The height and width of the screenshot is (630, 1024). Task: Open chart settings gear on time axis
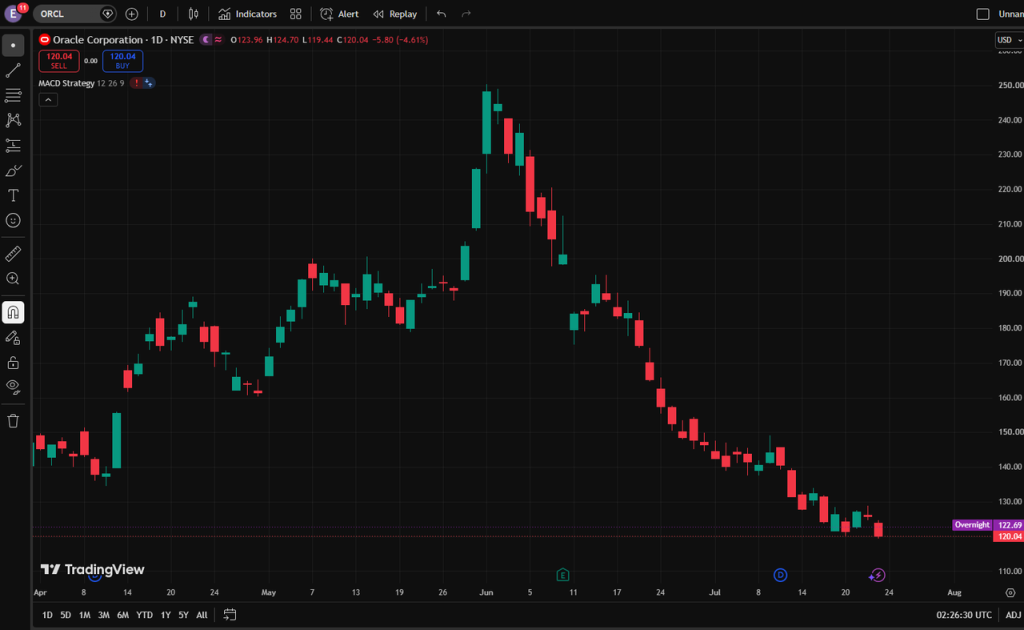click(x=1010, y=593)
